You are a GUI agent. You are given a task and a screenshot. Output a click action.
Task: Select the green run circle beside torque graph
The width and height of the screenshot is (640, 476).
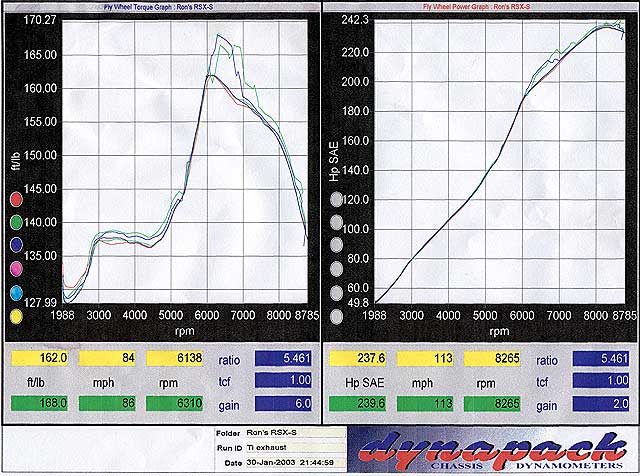point(17,221)
